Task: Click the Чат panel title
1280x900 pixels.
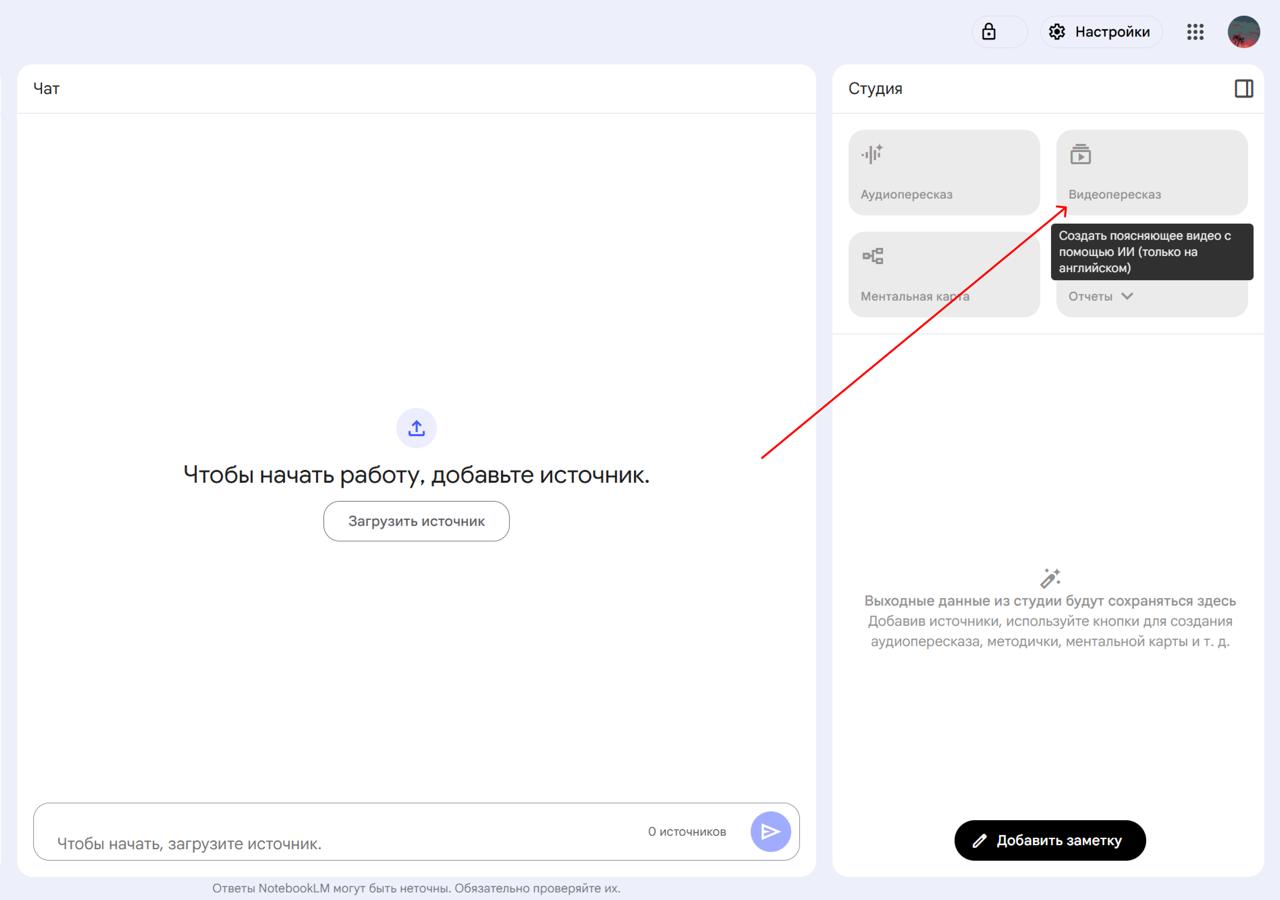Action: tap(46, 89)
